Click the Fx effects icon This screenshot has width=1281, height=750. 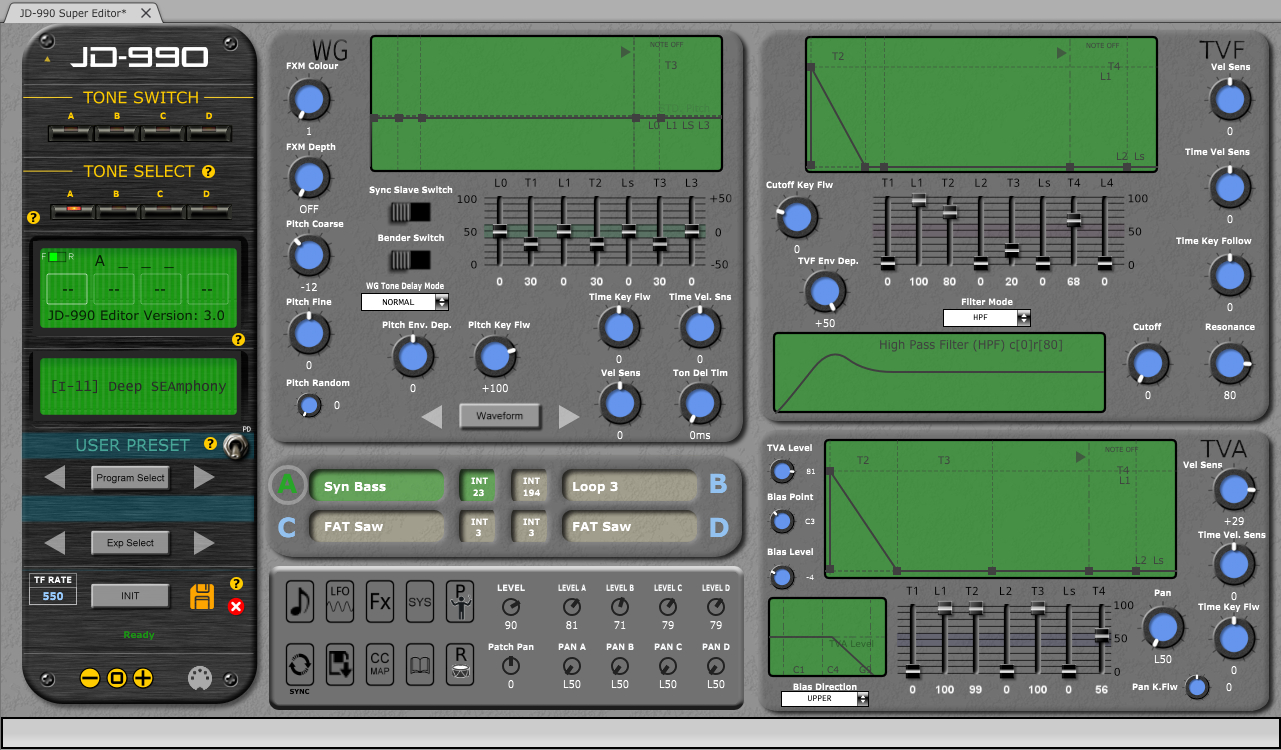tap(380, 601)
